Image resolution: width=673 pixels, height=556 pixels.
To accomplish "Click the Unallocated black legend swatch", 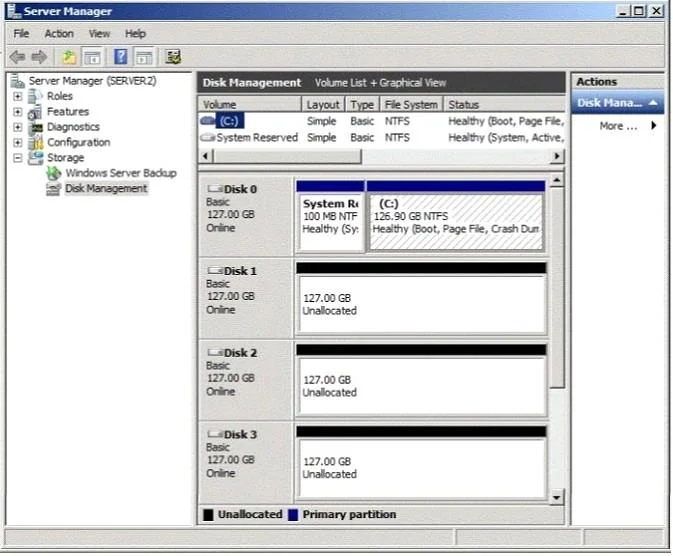I will 208,515.
